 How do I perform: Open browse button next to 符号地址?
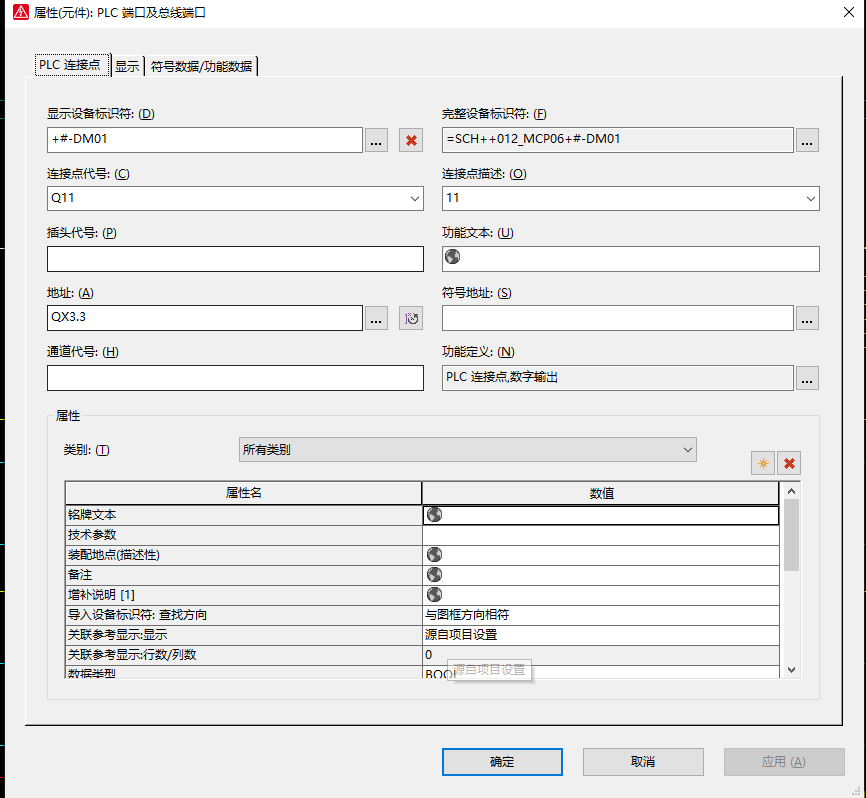(x=807, y=319)
